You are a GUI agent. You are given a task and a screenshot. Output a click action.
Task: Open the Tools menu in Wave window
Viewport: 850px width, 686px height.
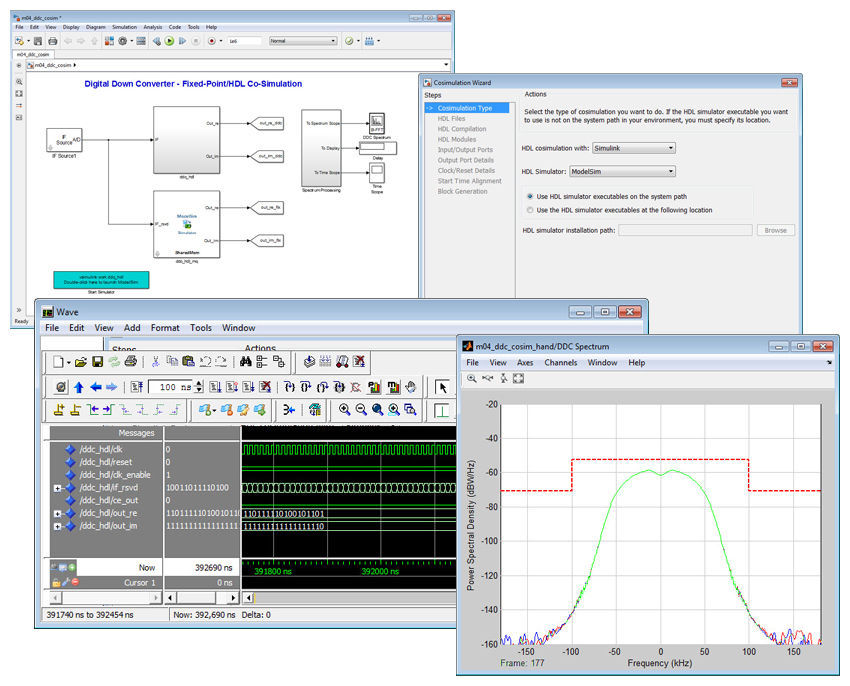(203, 327)
